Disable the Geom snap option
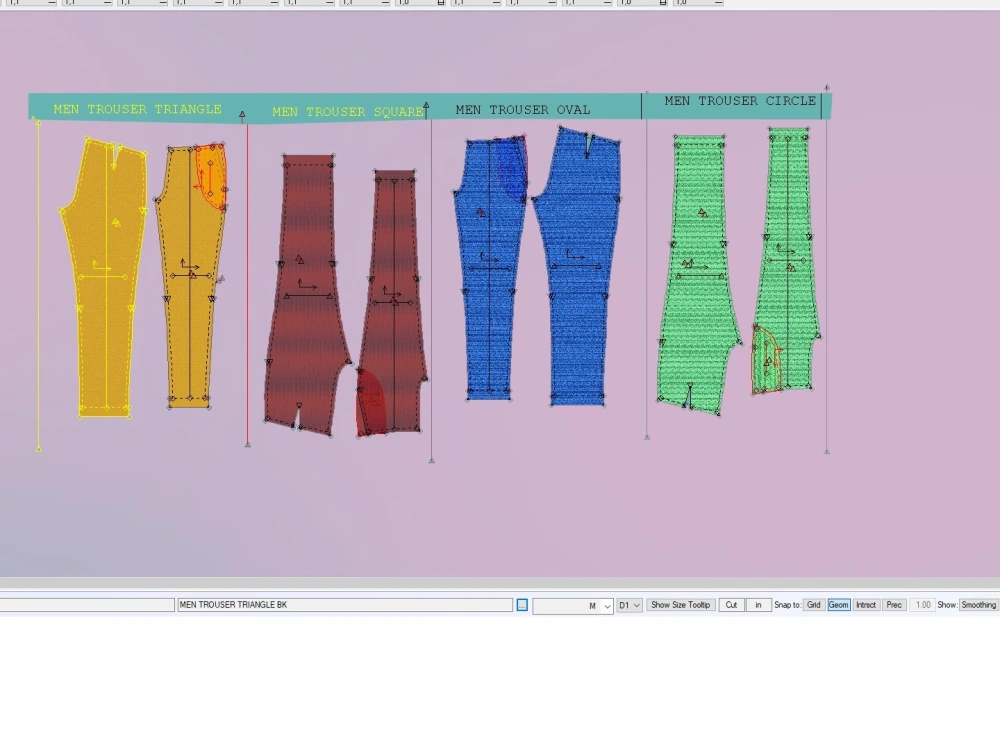The height and width of the screenshot is (750, 1000). (838, 605)
